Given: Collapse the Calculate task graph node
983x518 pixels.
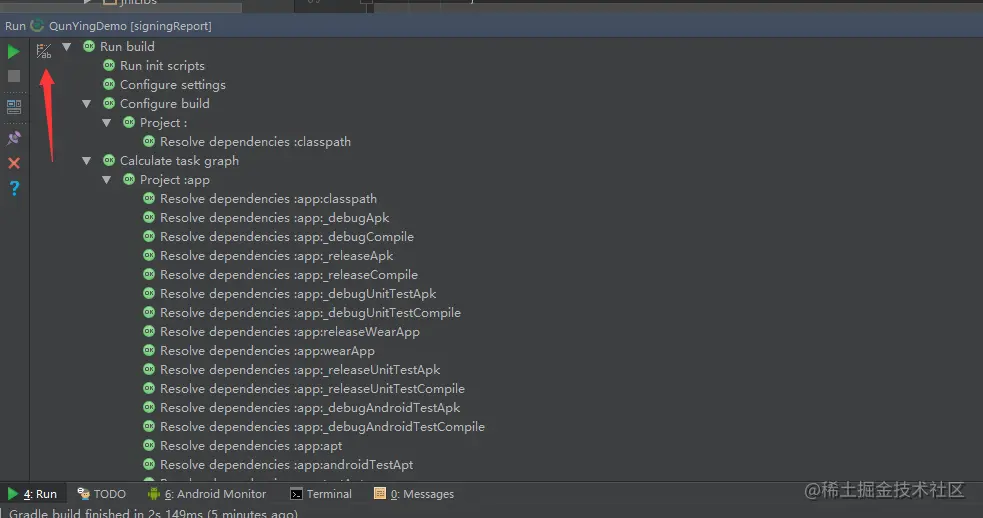Looking at the screenshot, I should [87, 161].
